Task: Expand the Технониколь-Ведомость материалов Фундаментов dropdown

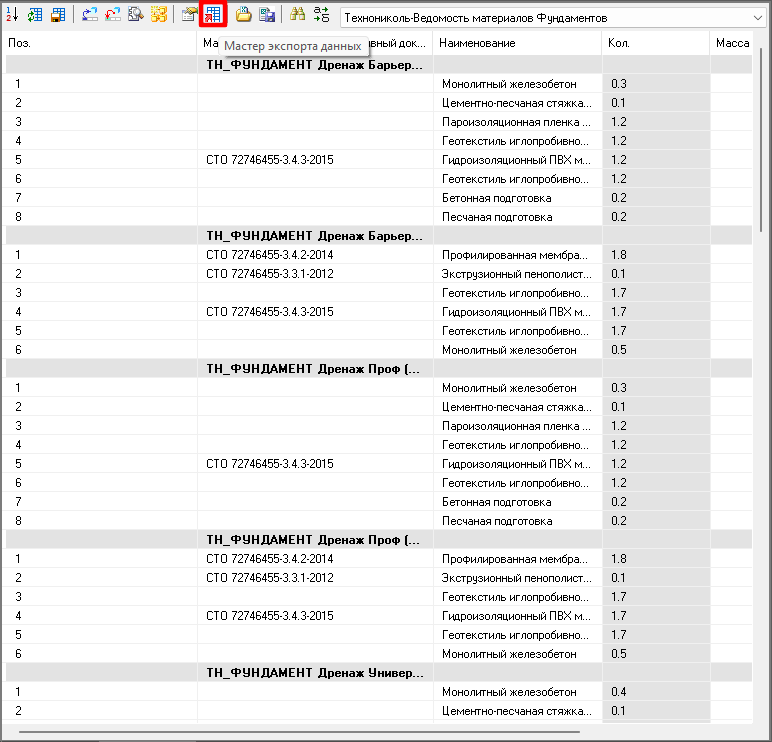Action: tap(756, 17)
